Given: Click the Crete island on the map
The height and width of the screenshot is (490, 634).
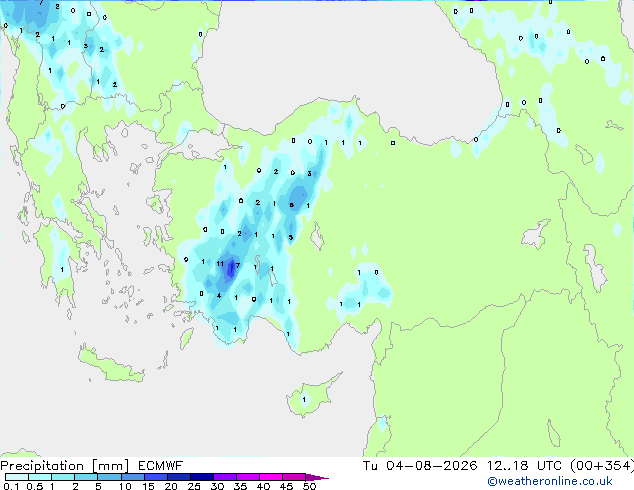Looking at the screenshot, I should [110, 366].
